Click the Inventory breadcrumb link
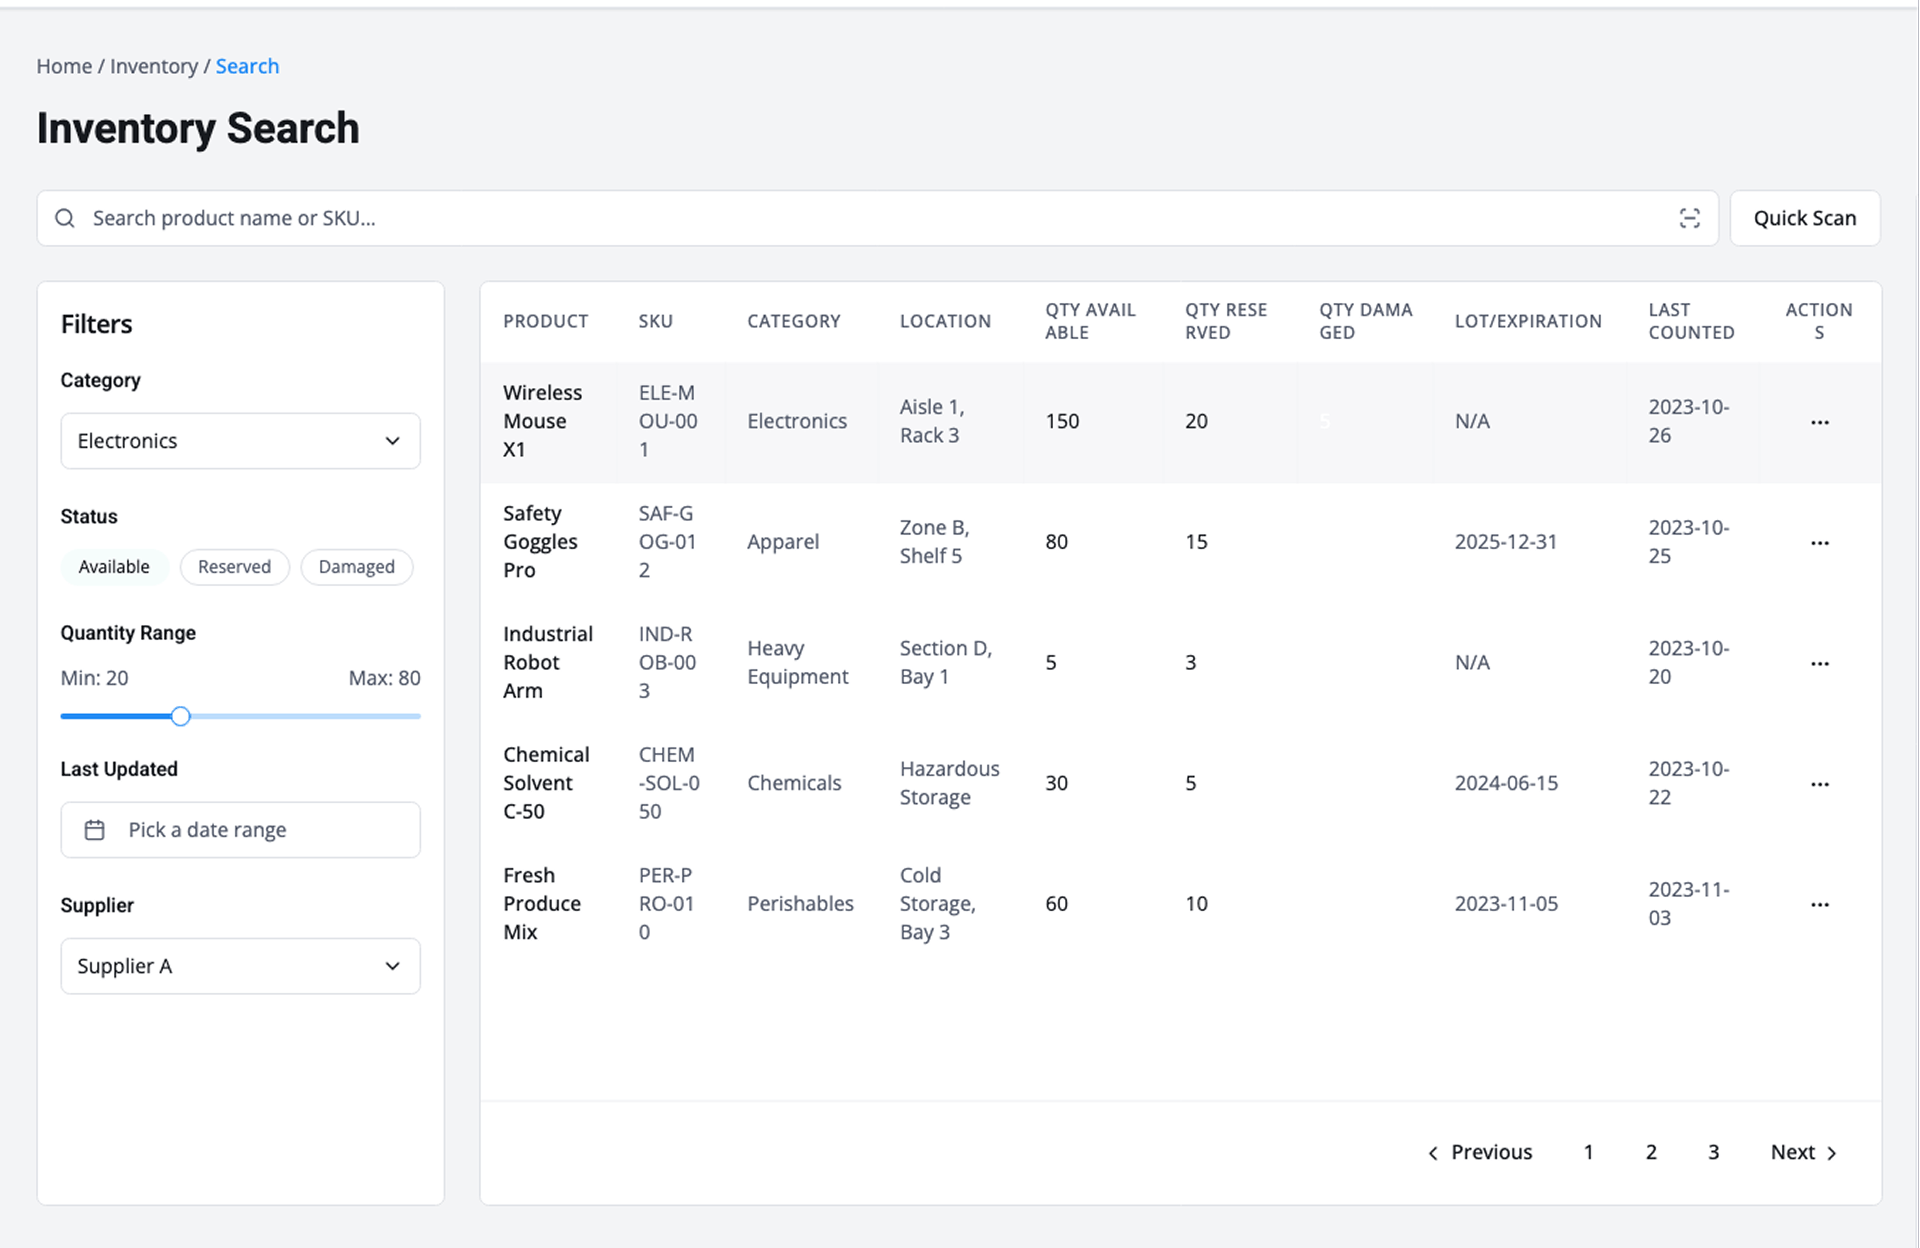This screenshot has width=1920, height=1248. click(154, 66)
